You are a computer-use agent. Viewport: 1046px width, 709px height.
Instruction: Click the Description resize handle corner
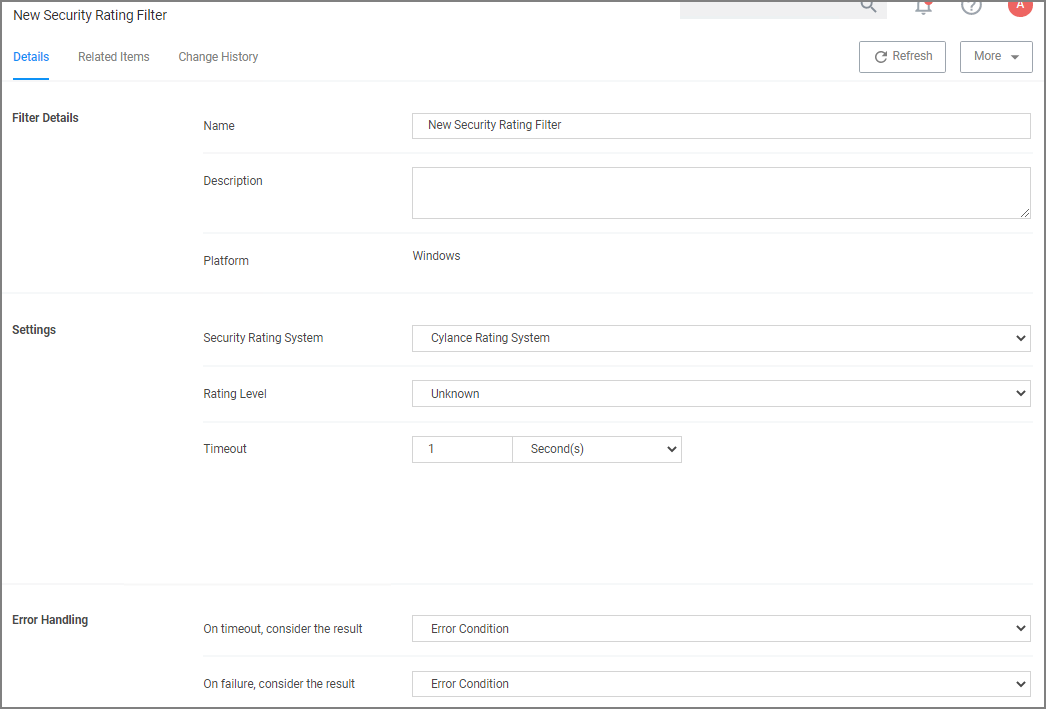point(1025,213)
